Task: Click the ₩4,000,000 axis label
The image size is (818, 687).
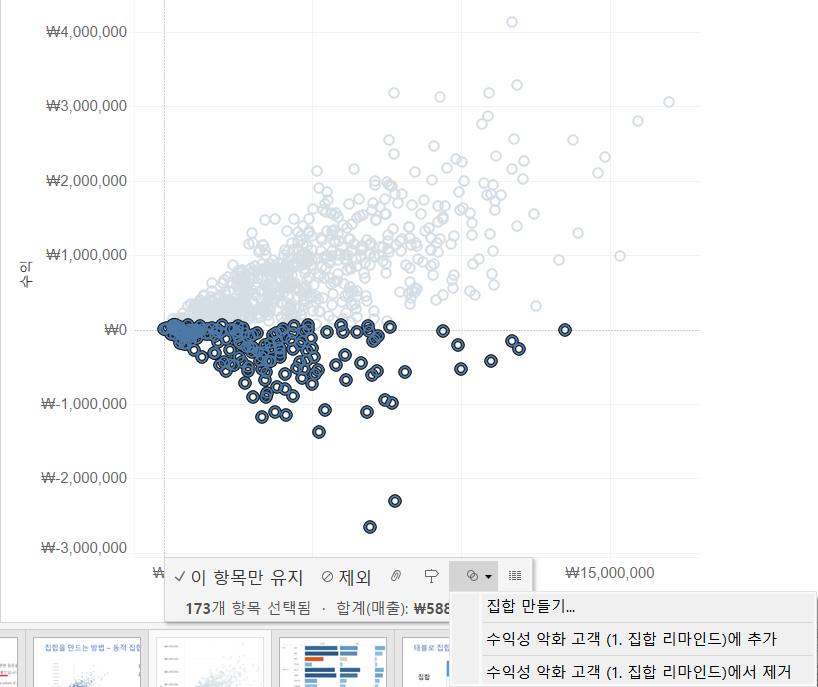Action: click(87, 32)
